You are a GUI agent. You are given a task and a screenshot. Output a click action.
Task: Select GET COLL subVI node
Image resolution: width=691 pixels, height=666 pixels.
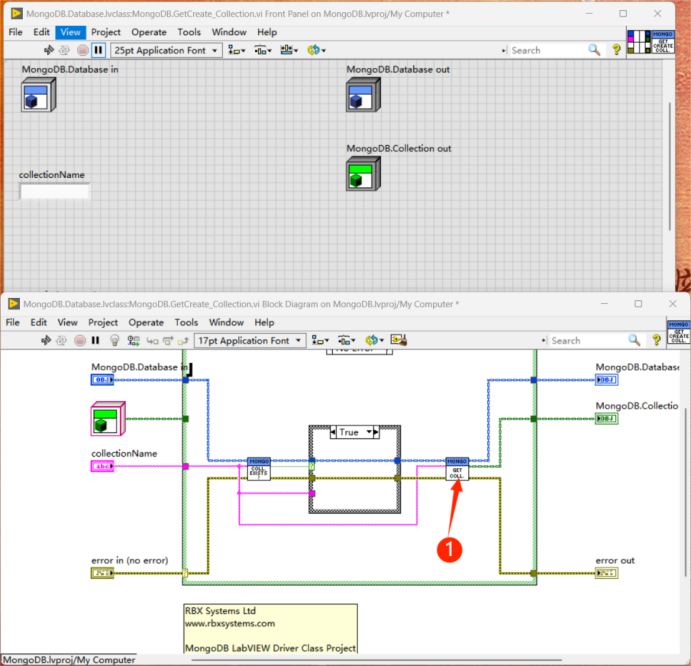point(457,469)
